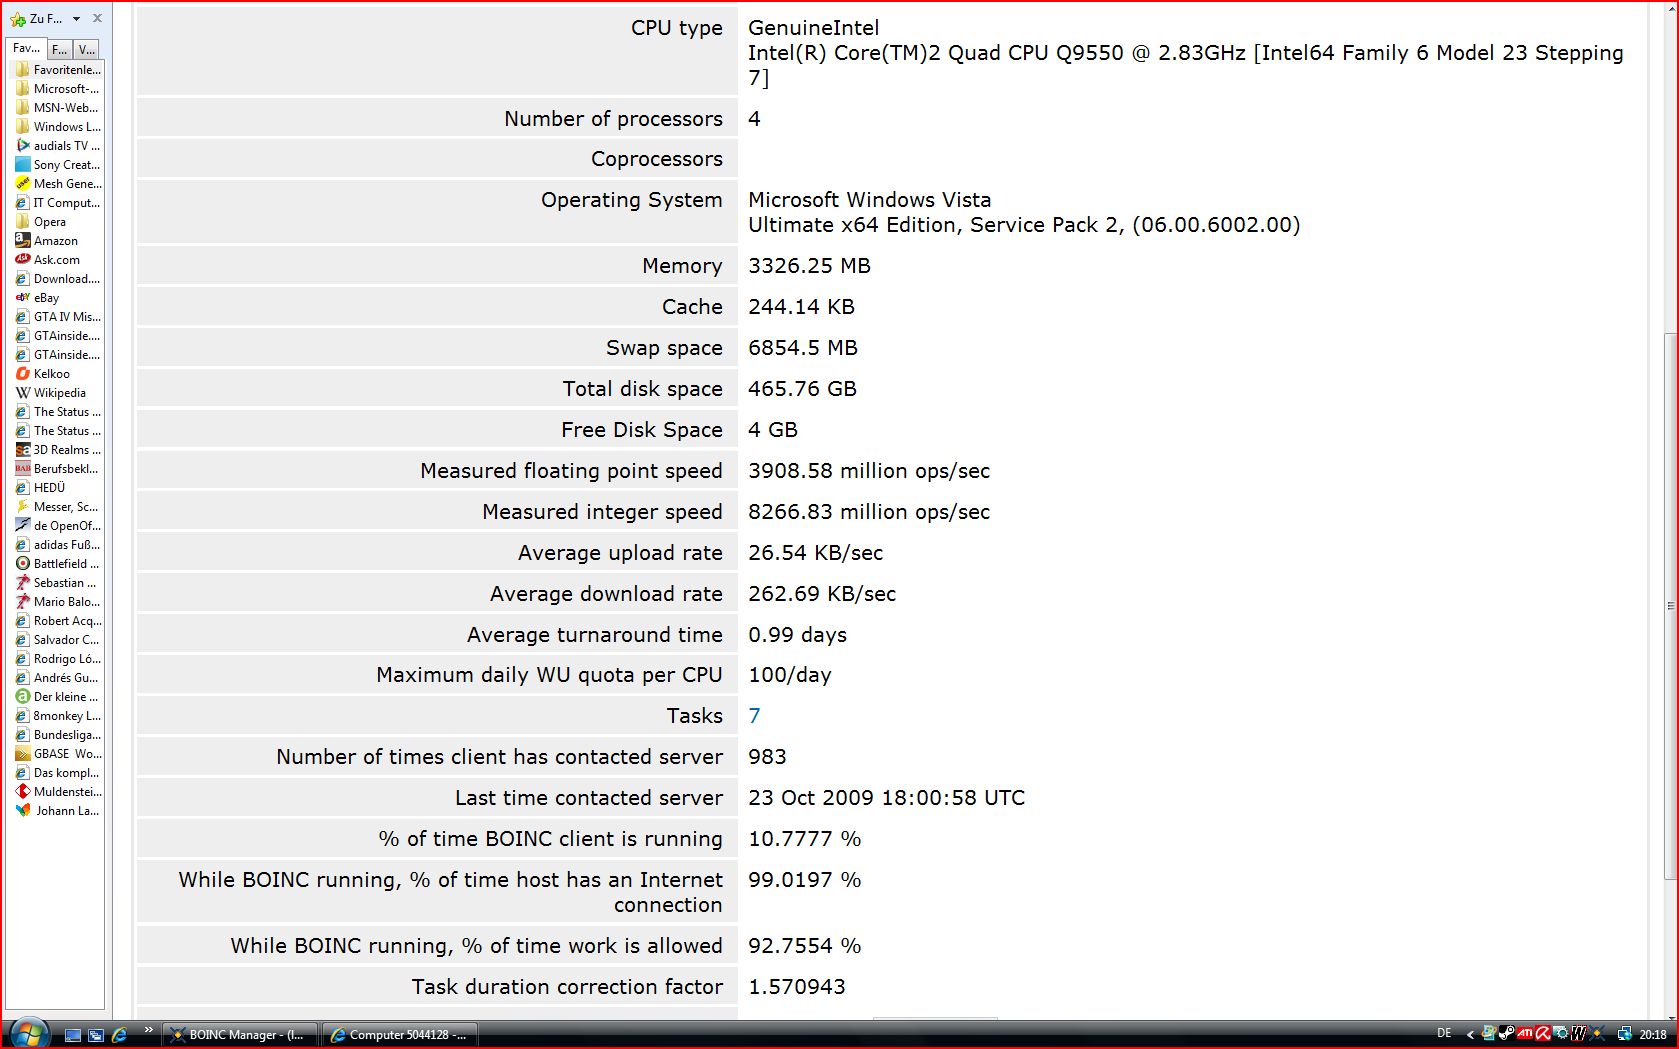Open the Der kleine favorite
1679x1049 pixels.
point(58,697)
